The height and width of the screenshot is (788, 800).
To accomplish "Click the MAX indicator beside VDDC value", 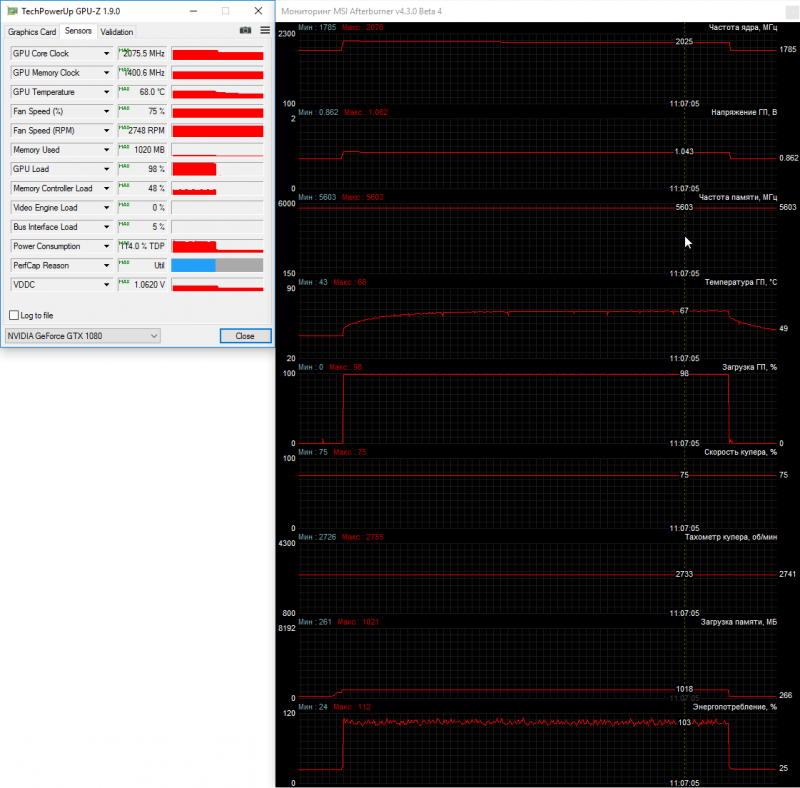I will [123, 282].
